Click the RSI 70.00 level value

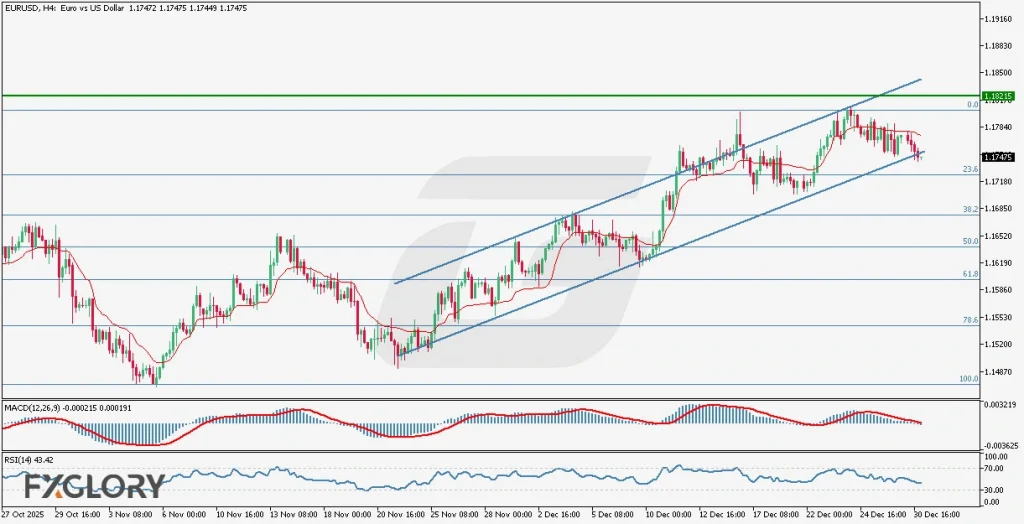[994, 468]
